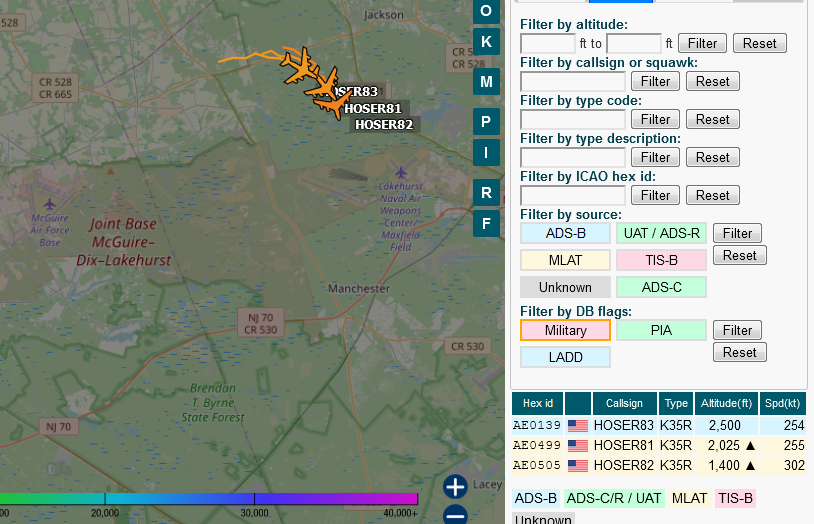
Task: Apply the altitude Filter button
Action: [702, 43]
